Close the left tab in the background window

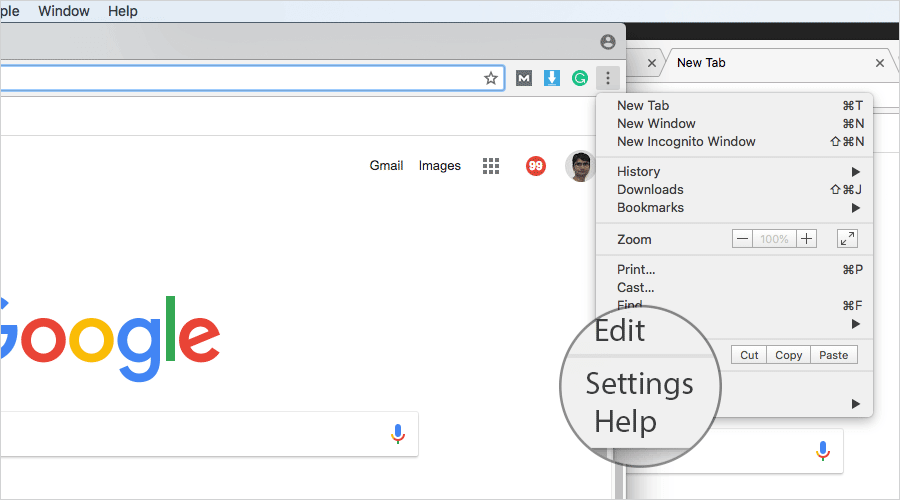(x=651, y=63)
